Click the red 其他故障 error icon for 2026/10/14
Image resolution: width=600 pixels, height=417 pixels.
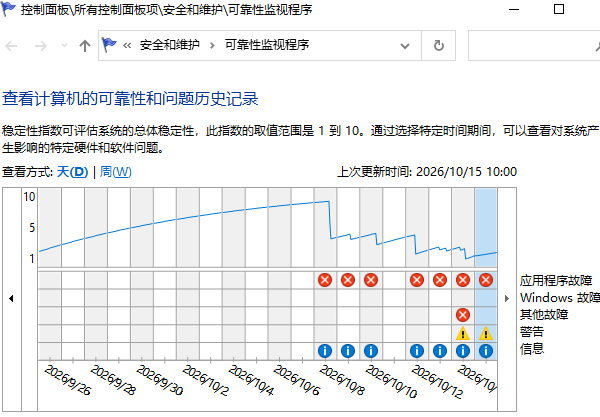[x=463, y=315]
